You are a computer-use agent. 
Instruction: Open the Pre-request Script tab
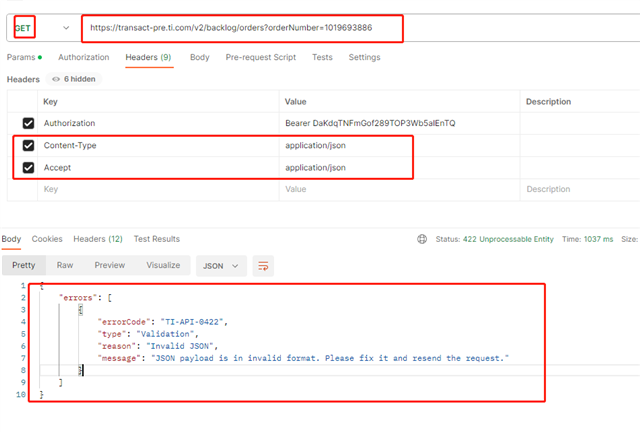[260, 57]
